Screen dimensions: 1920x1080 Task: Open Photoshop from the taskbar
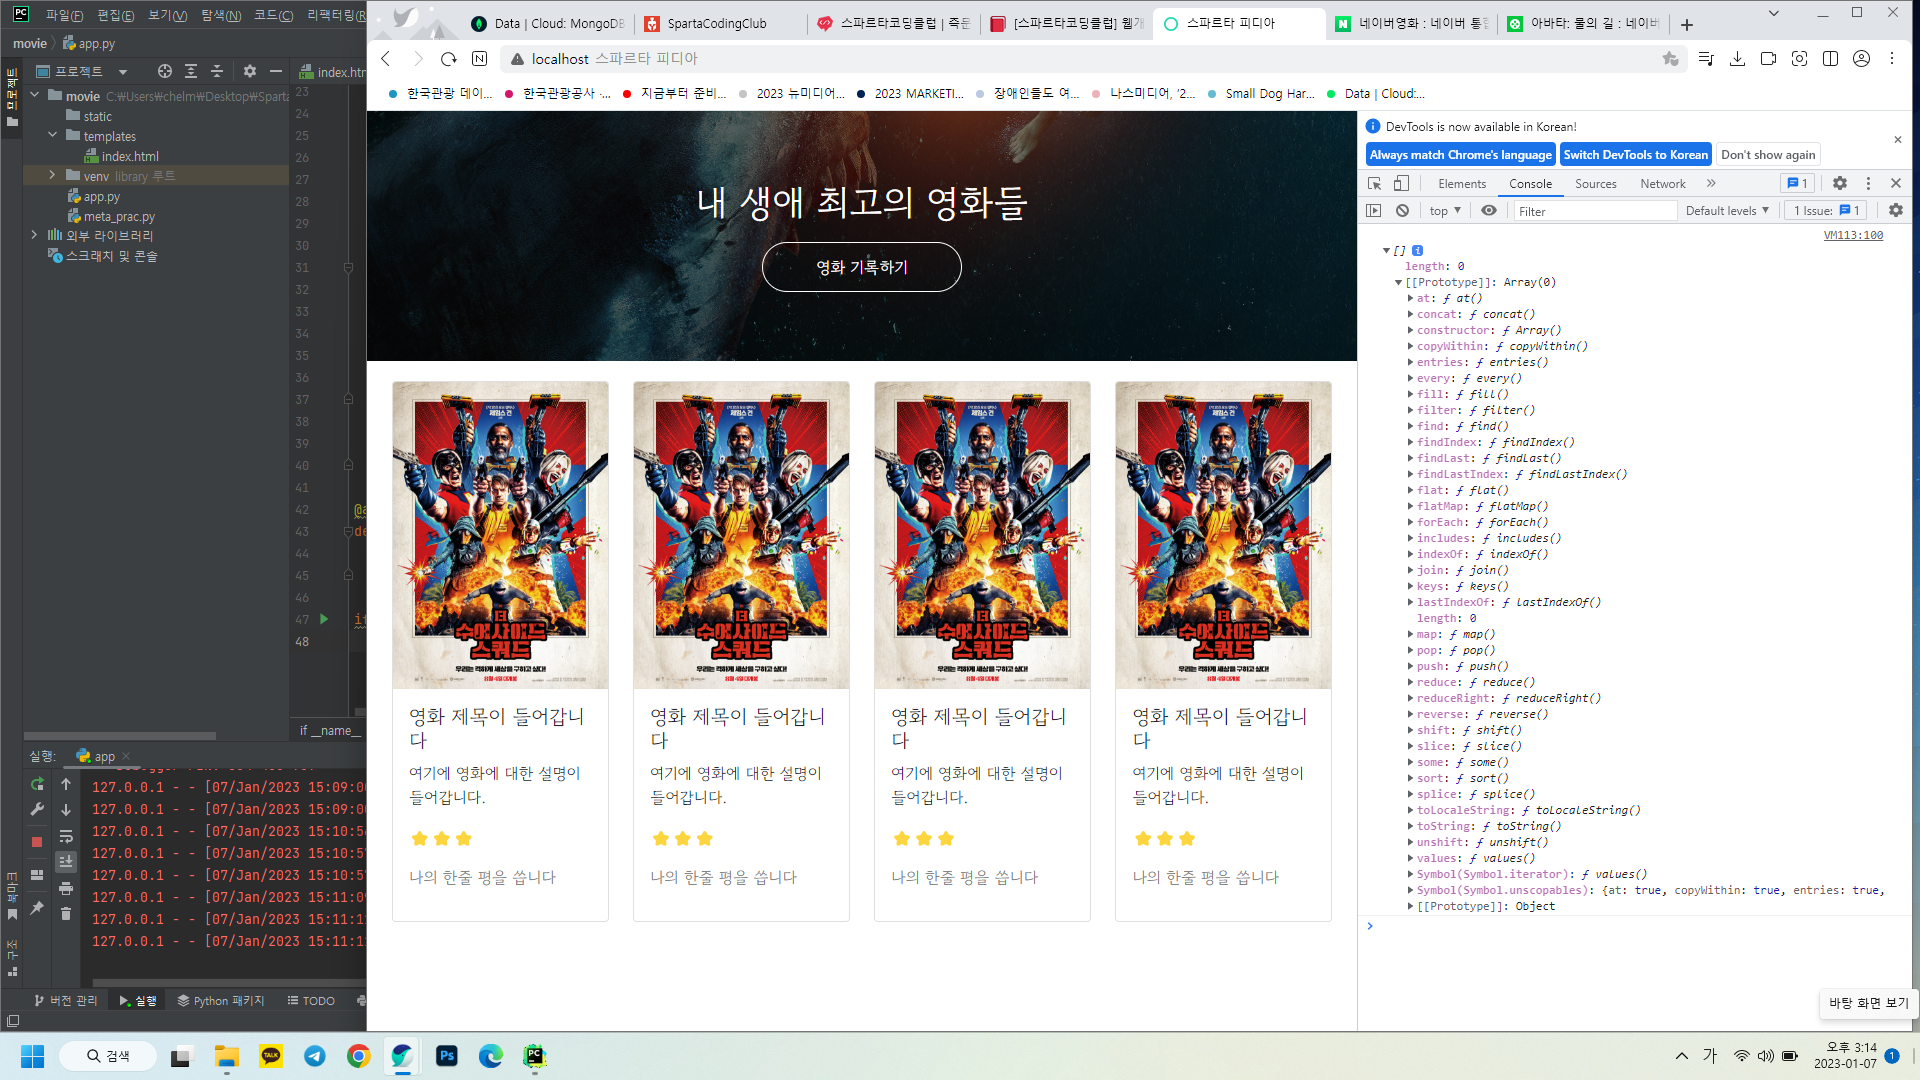pyautogui.click(x=446, y=1056)
